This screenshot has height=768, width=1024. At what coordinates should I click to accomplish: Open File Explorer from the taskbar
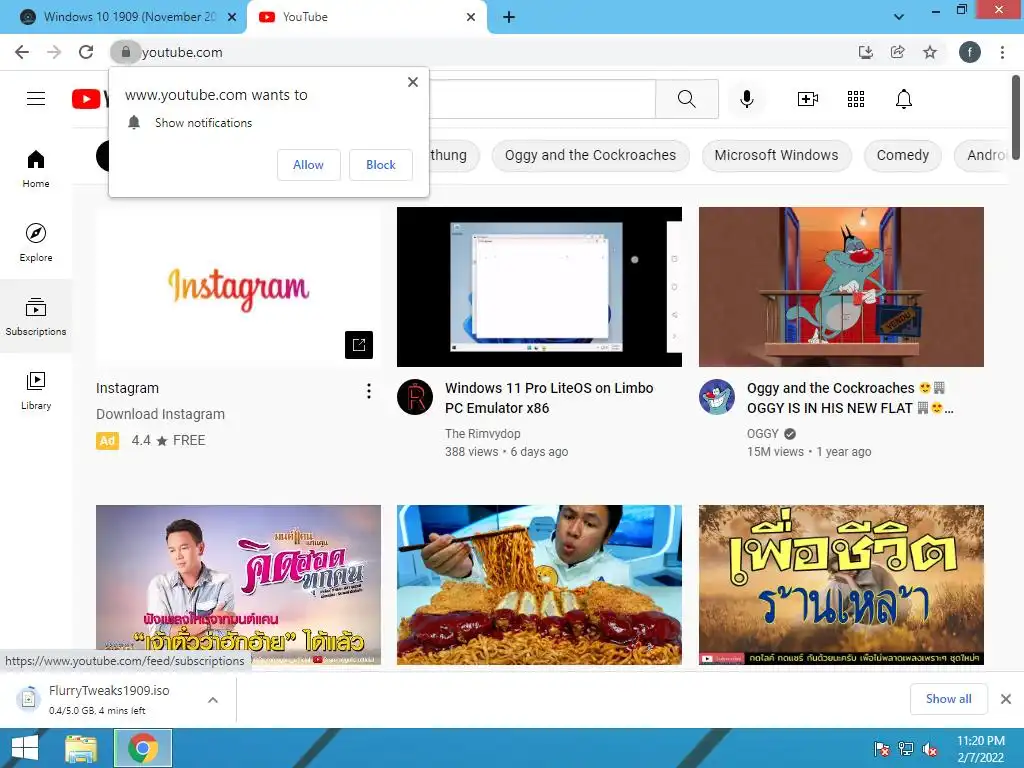click(x=81, y=748)
